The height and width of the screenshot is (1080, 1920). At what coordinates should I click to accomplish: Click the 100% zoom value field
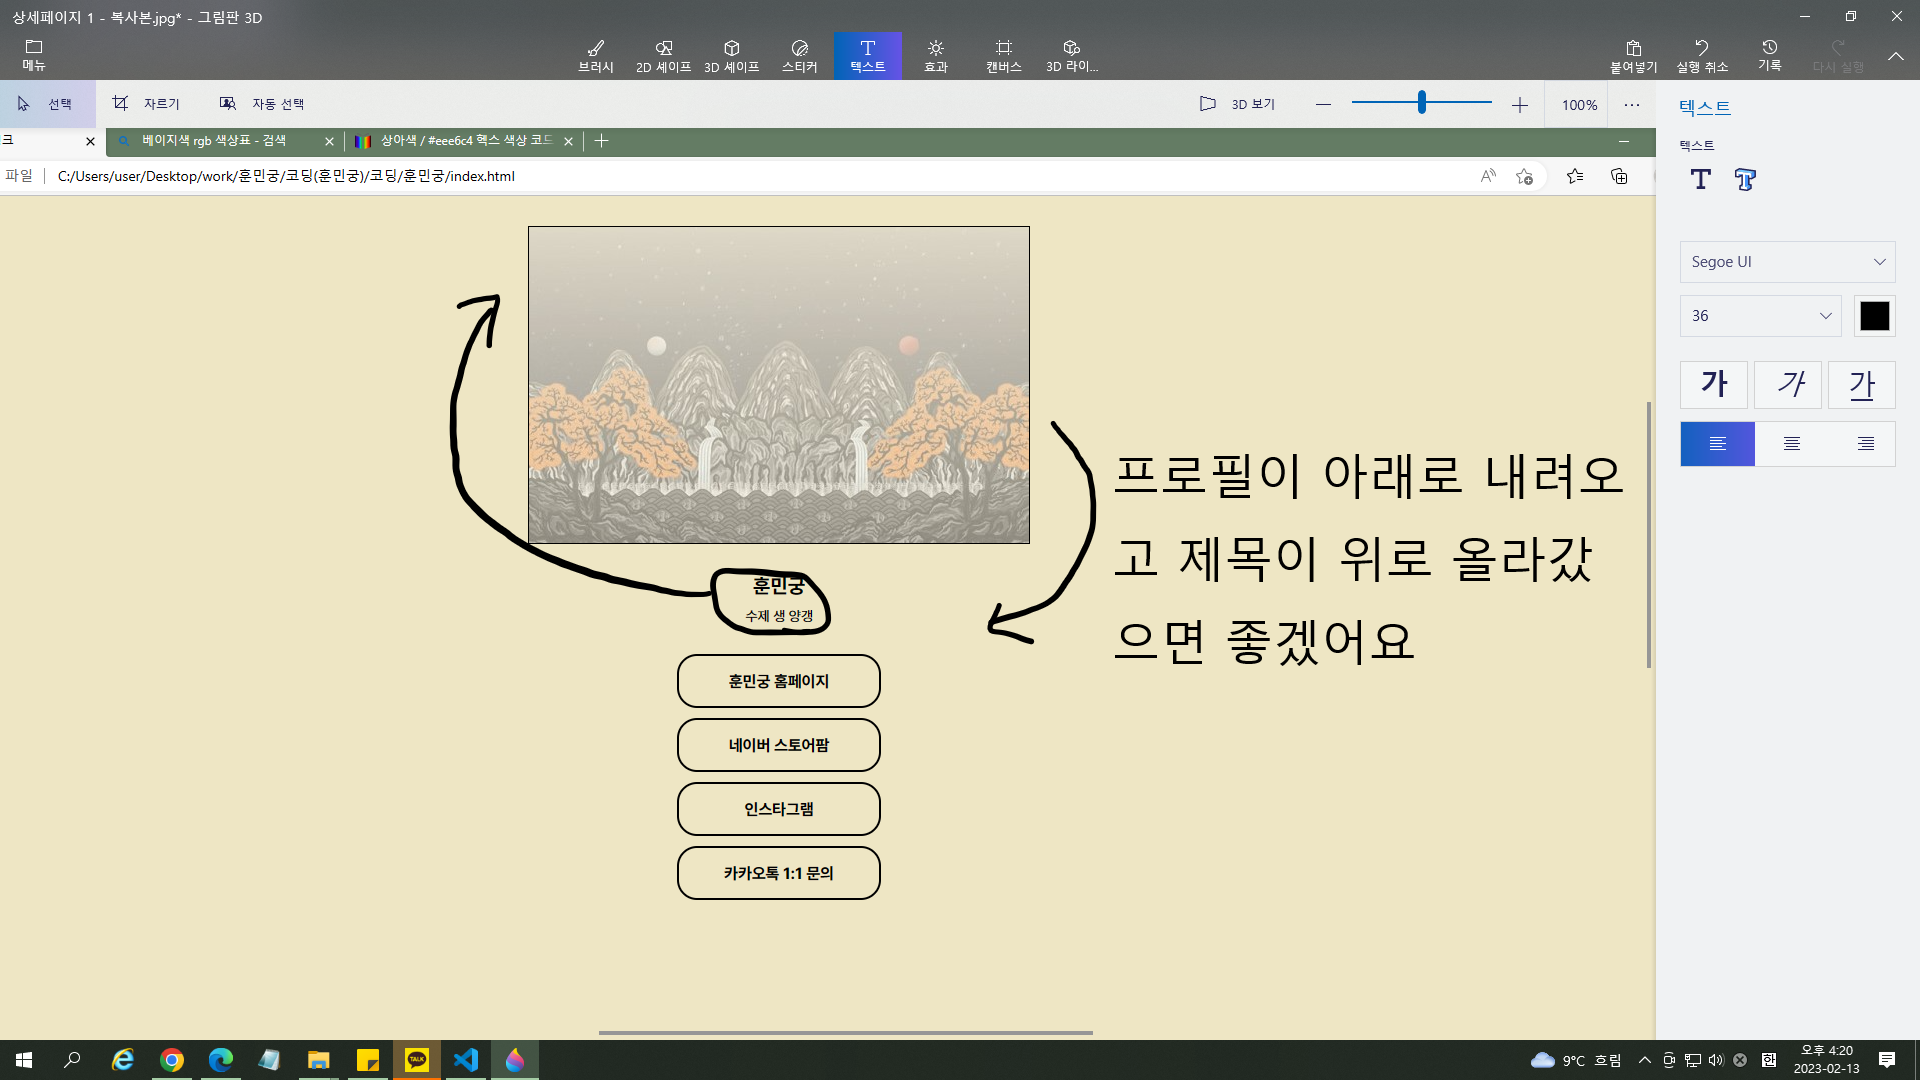1579,104
